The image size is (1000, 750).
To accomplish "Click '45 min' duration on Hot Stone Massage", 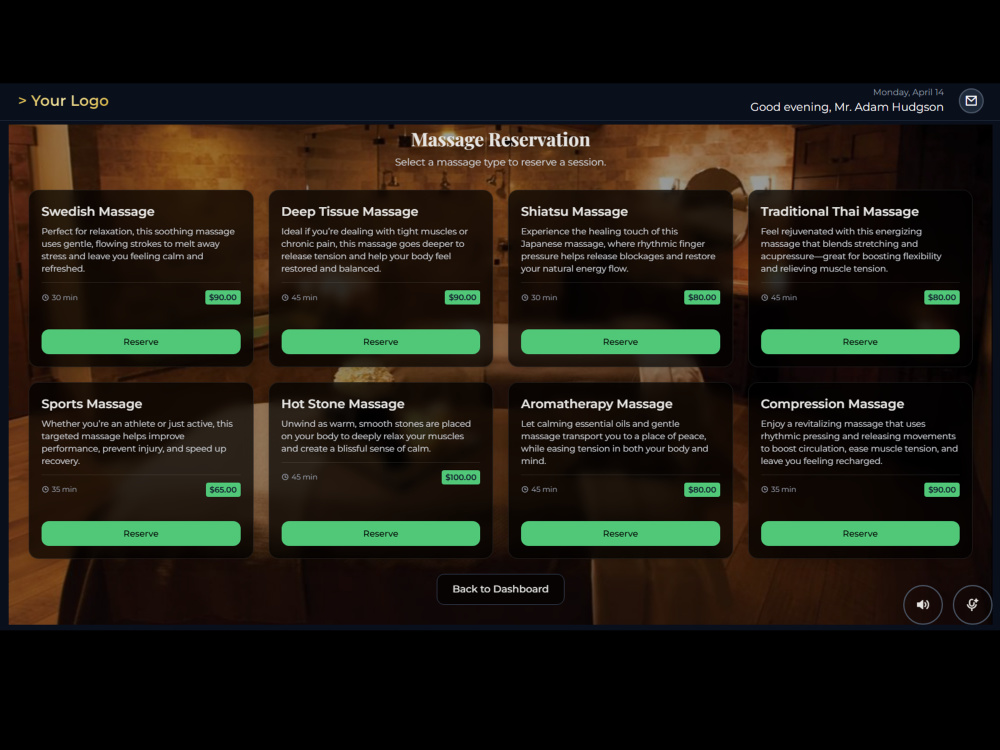I will (304, 477).
